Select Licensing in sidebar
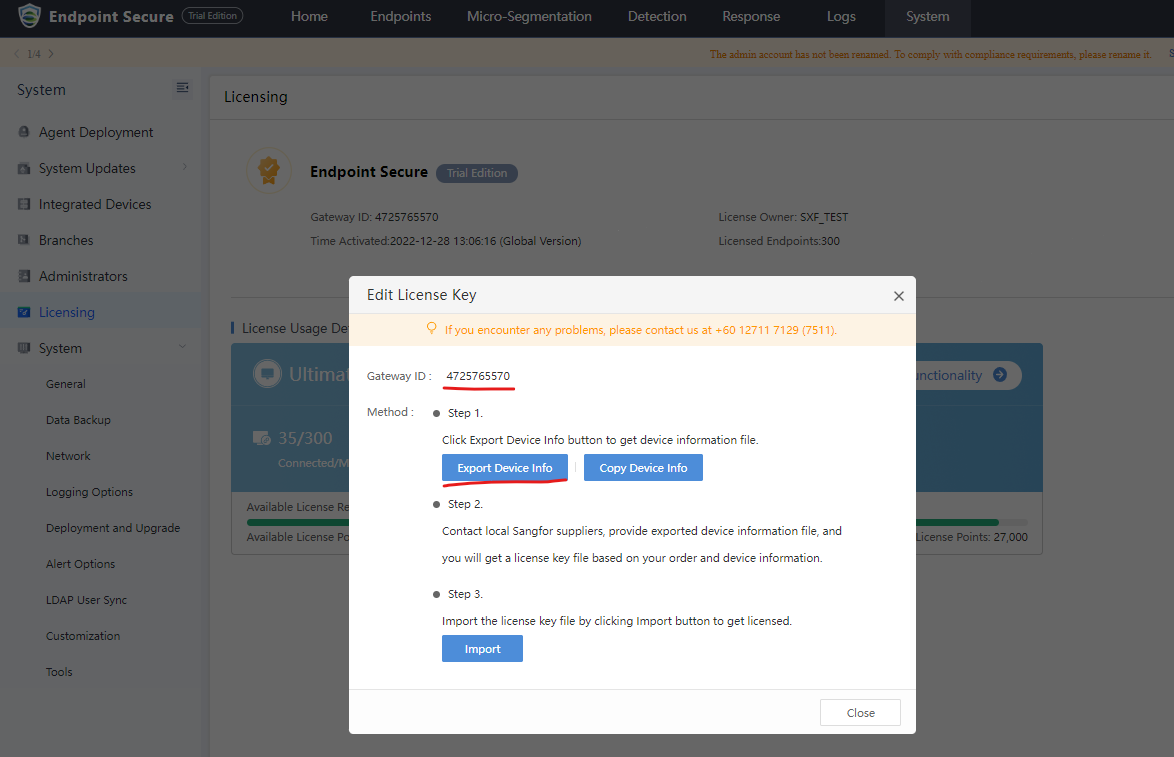Viewport: 1174px width, 757px height. (x=67, y=312)
